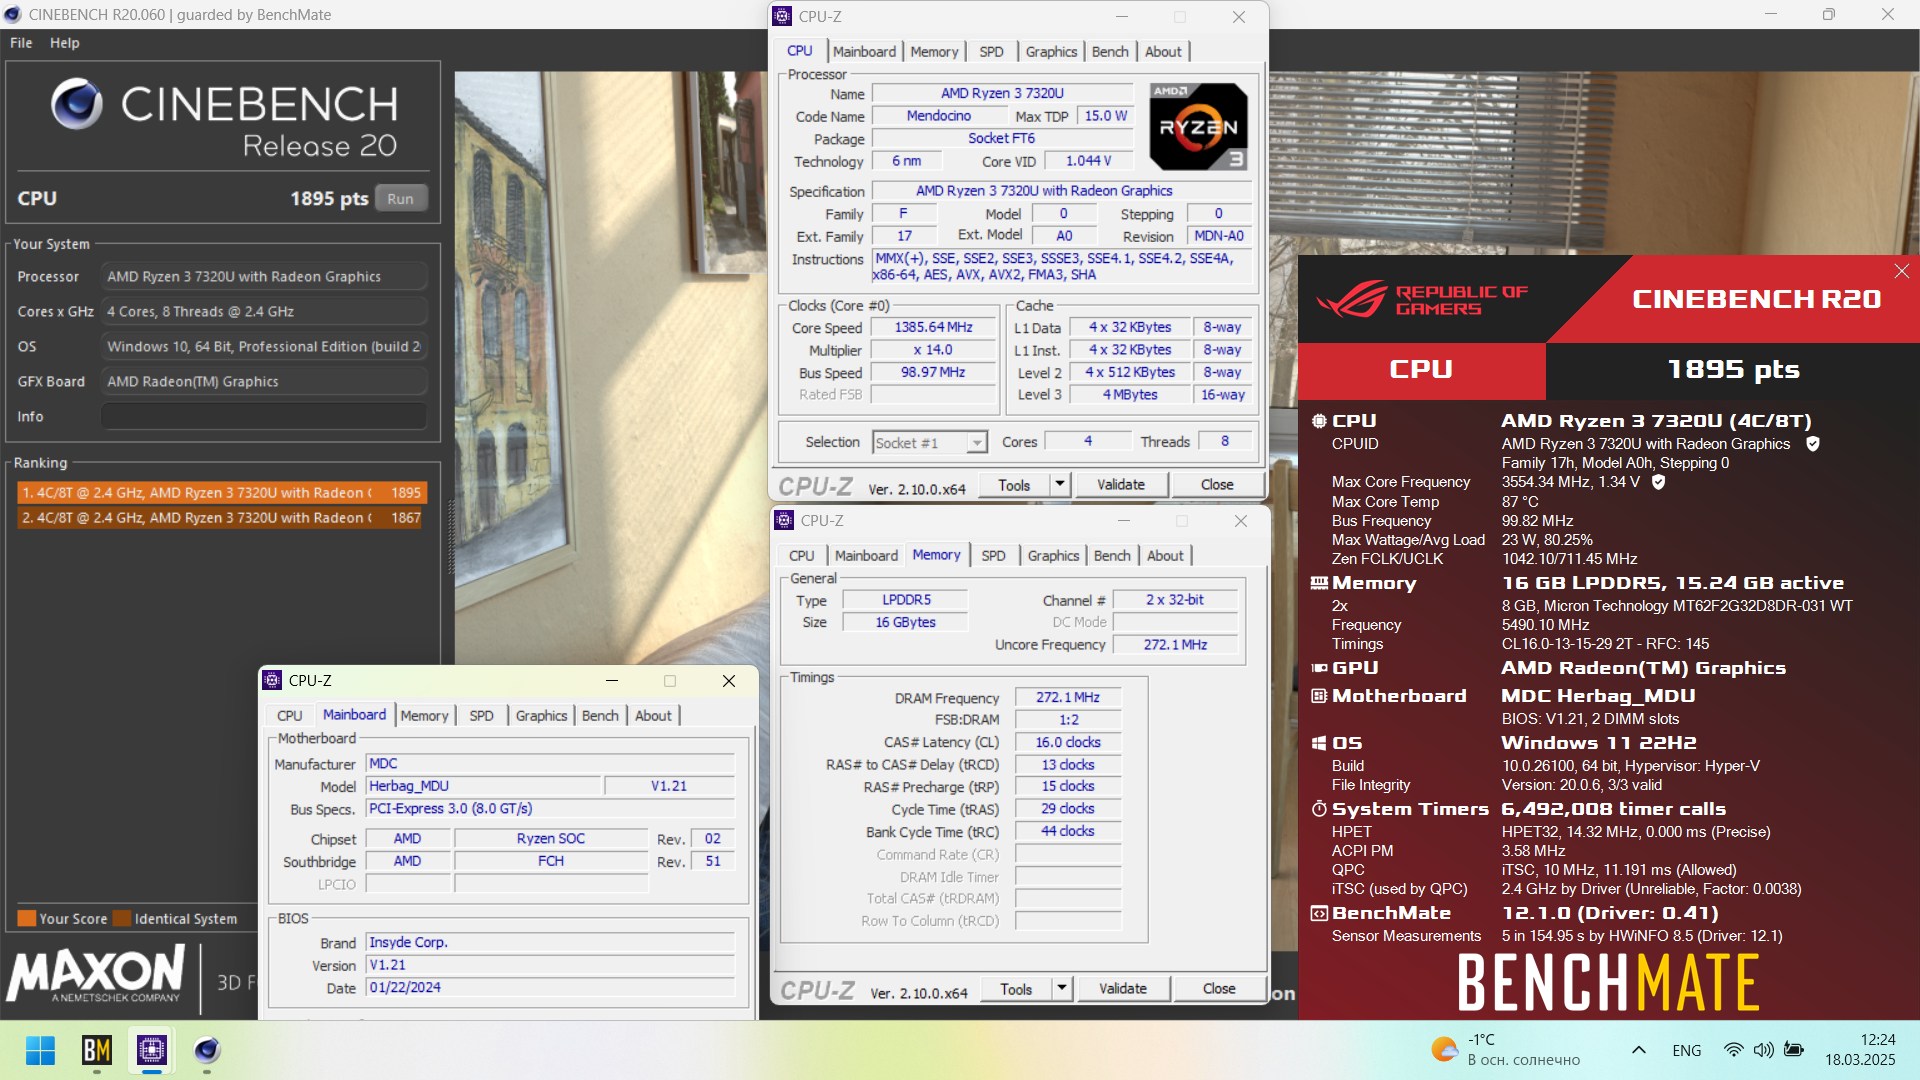The width and height of the screenshot is (1920, 1080).
Task: Open the File menu in Cinebench
Action: tap(21, 43)
